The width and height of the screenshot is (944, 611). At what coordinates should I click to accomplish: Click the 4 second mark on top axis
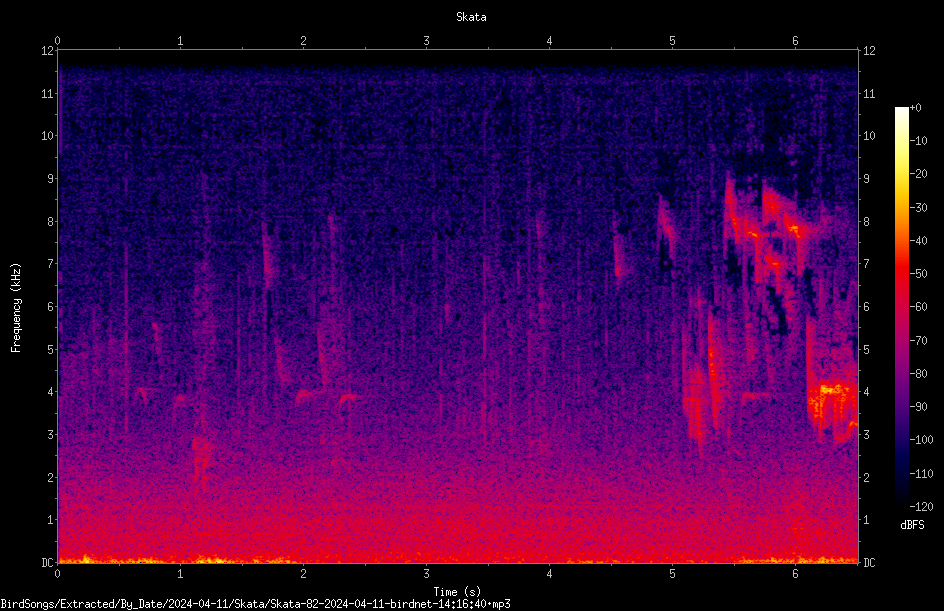549,41
